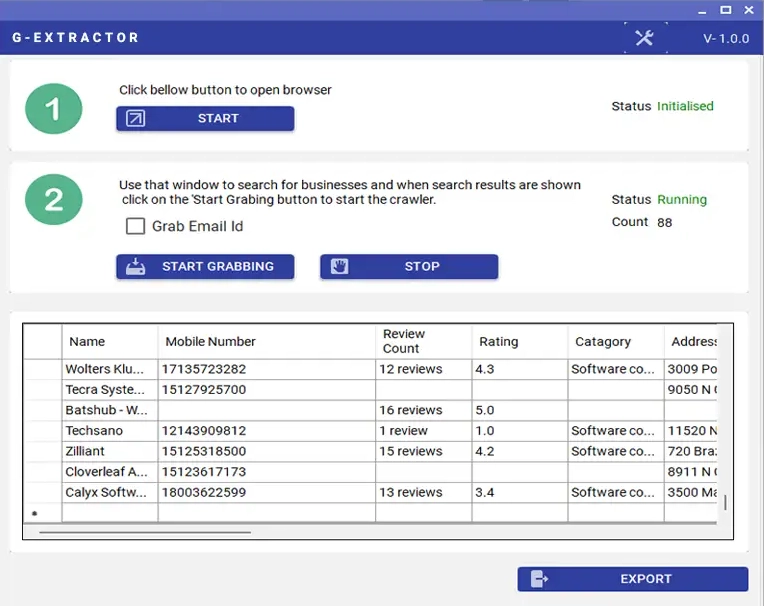This screenshot has height=606, width=764.
Task: Click the table's horizontal scrollbar thumb
Action: click(x=145, y=532)
